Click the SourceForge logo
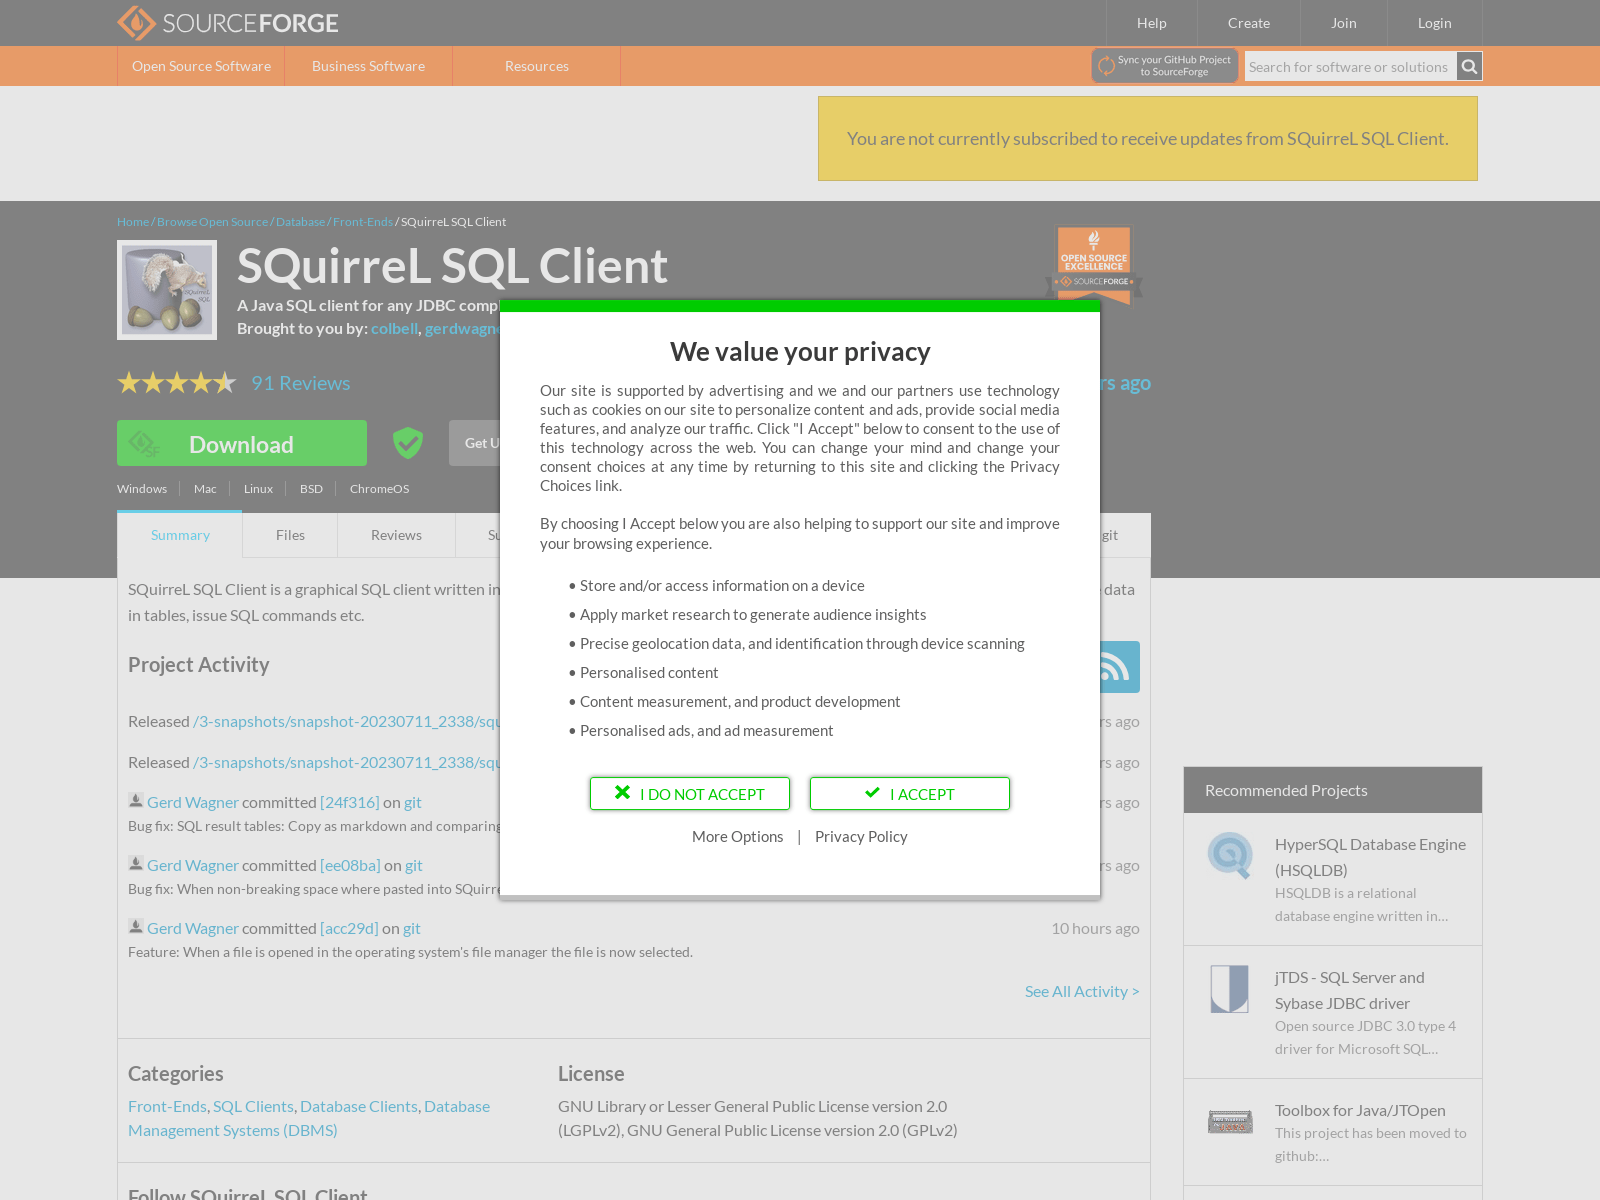This screenshot has height=1200, width=1600. [x=227, y=23]
